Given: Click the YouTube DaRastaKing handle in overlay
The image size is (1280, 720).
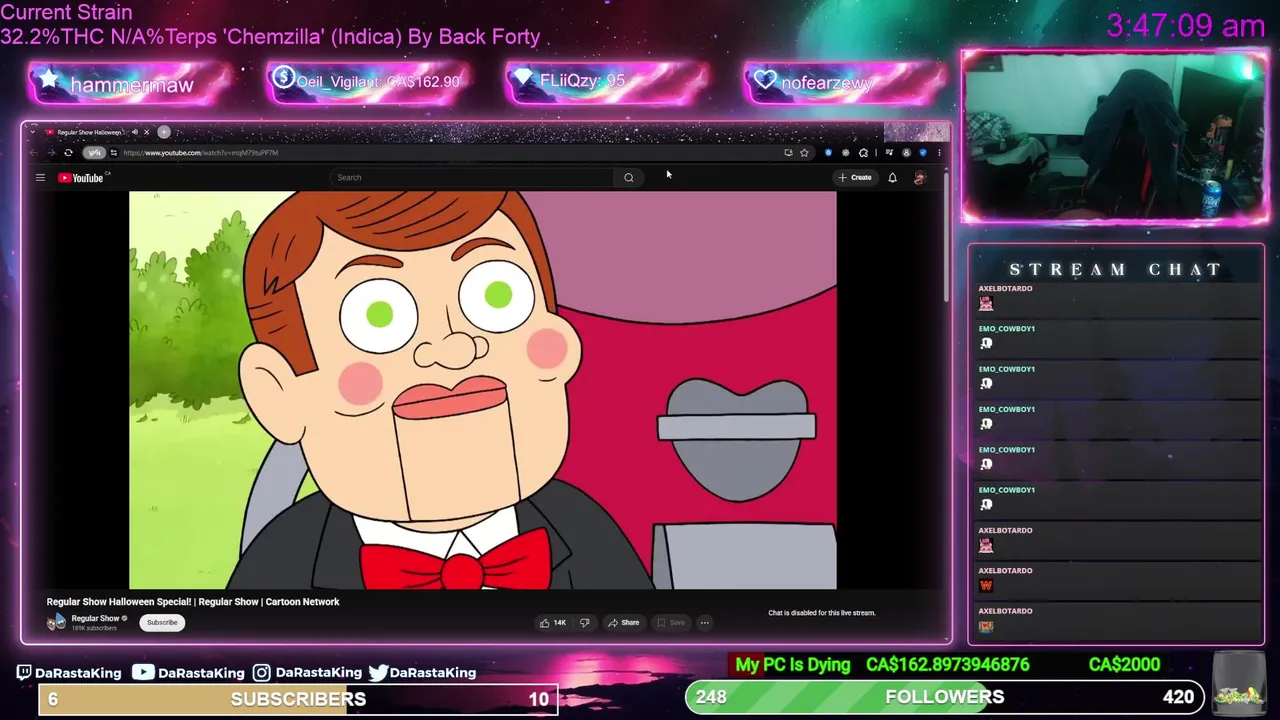Looking at the screenshot, I should point(187,673).
